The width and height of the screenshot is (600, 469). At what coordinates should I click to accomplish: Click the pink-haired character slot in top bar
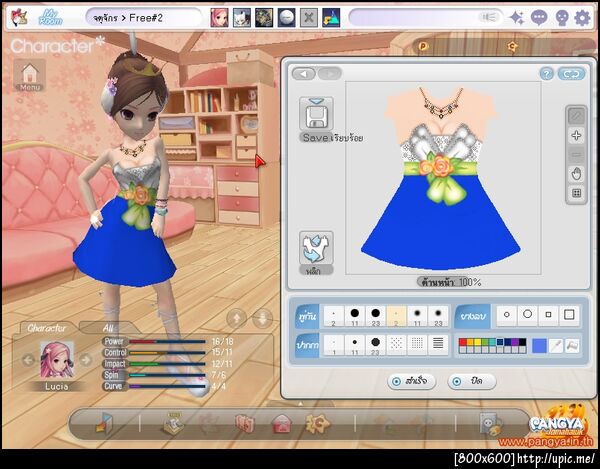(x=219, y=18)
